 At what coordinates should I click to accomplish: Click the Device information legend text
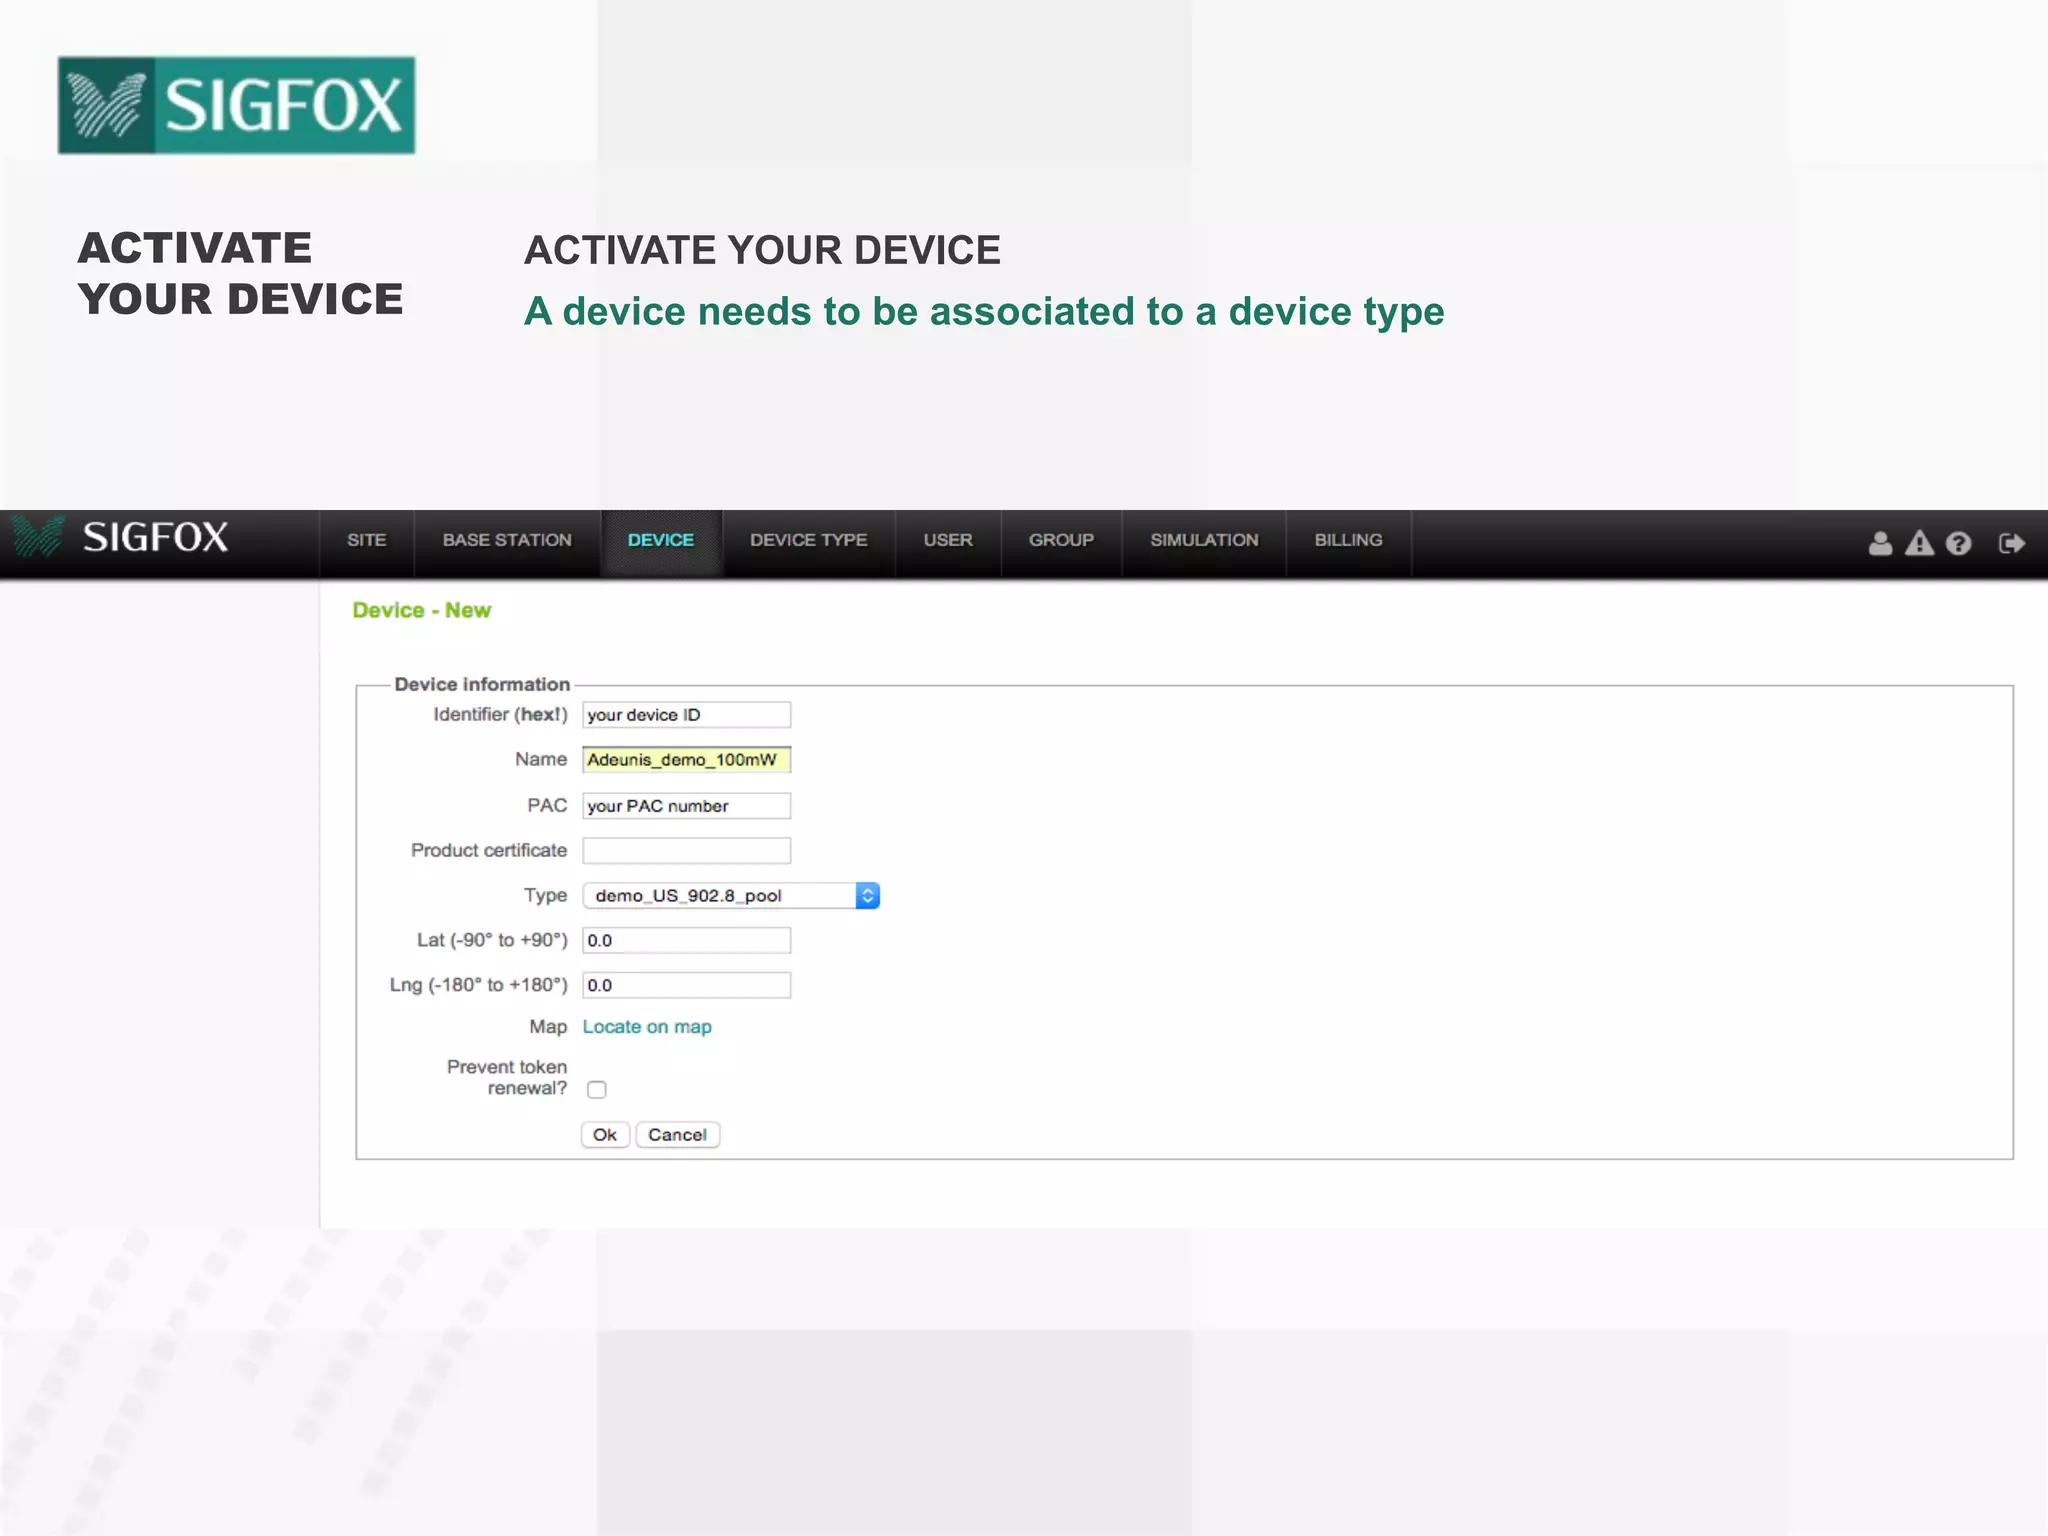coord(482,684)
